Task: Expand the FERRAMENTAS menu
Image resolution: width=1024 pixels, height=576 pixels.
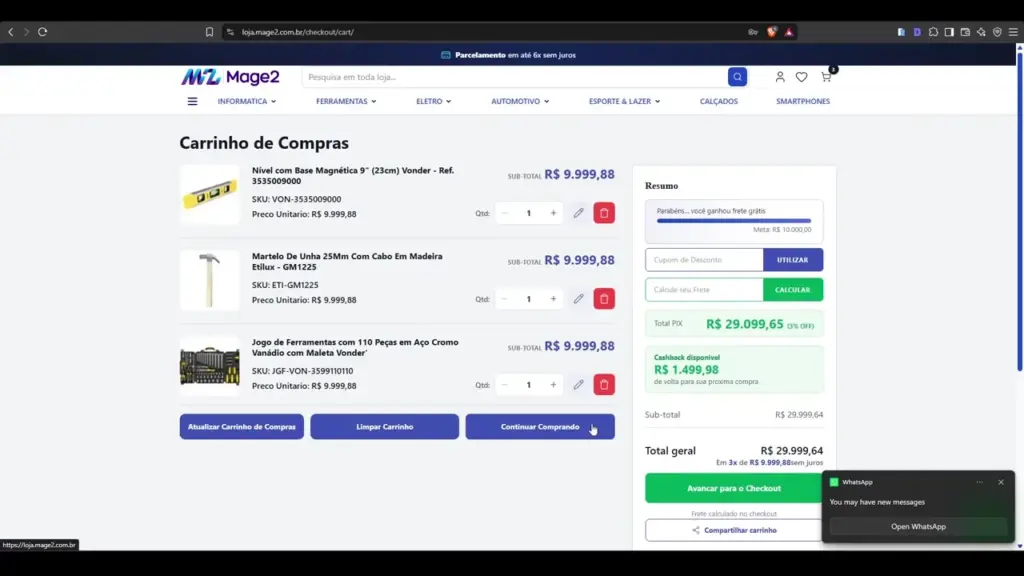Action: point(346,101)
